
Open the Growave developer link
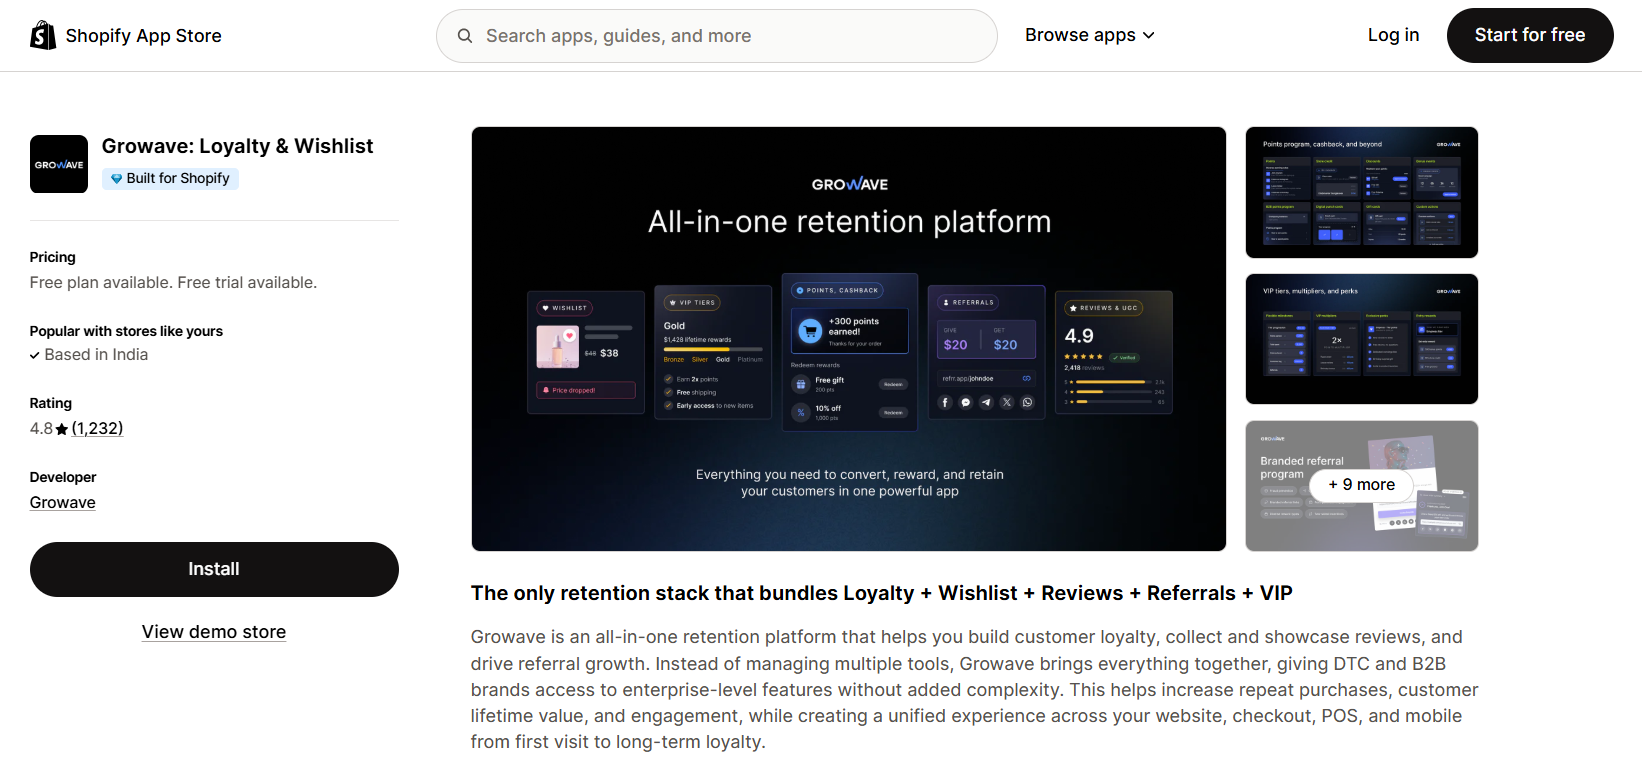point(63,503)
